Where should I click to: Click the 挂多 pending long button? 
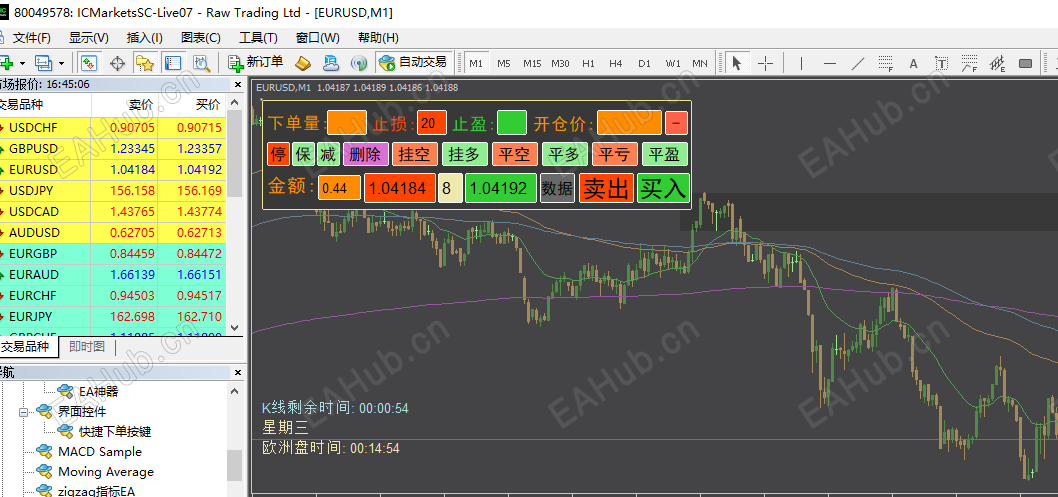pyautogui.click(x=465, y=154)
